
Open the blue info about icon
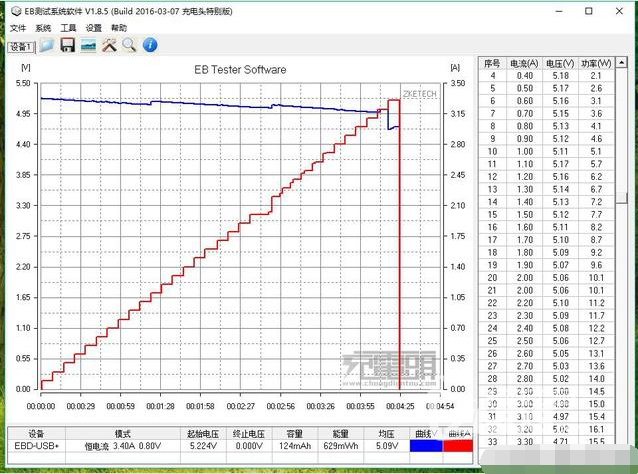point(150,45)
